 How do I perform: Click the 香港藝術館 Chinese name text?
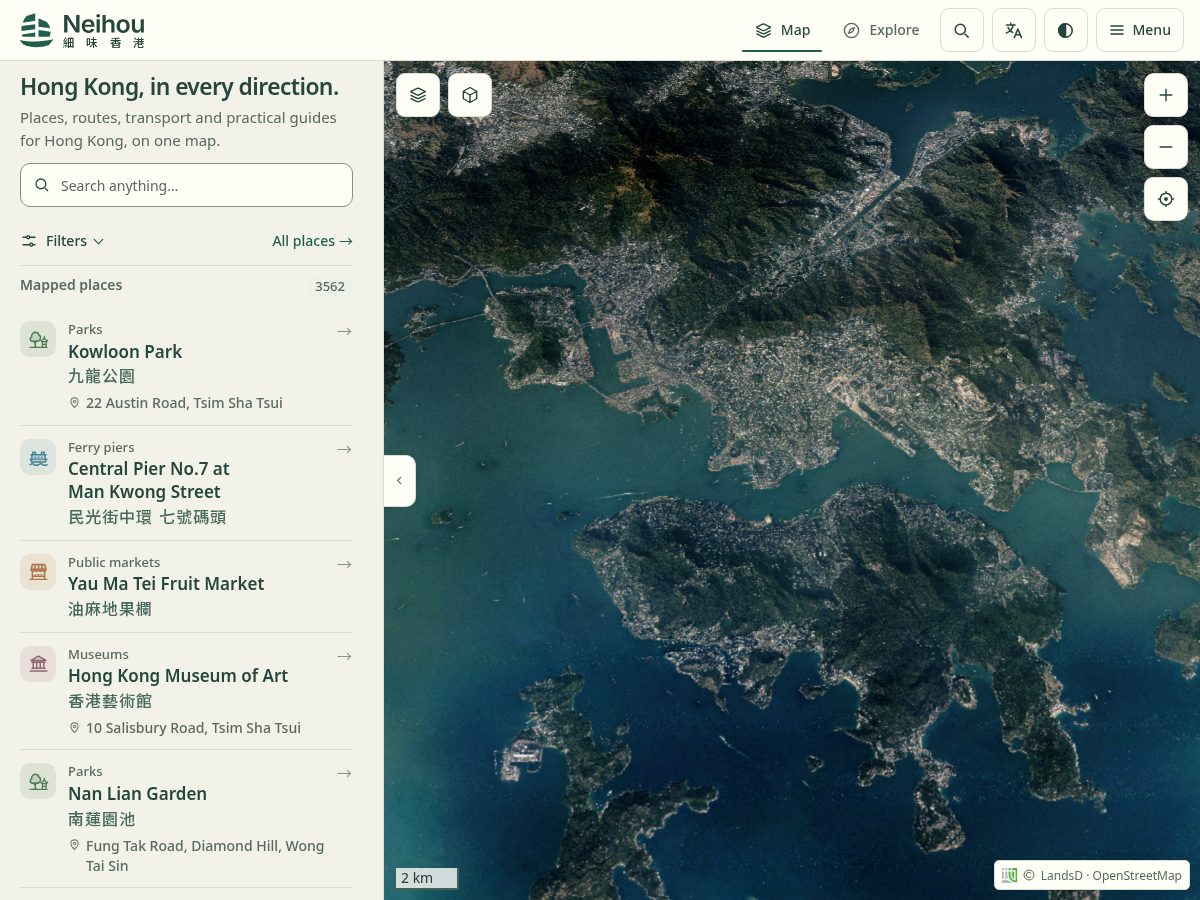point(110,701)
